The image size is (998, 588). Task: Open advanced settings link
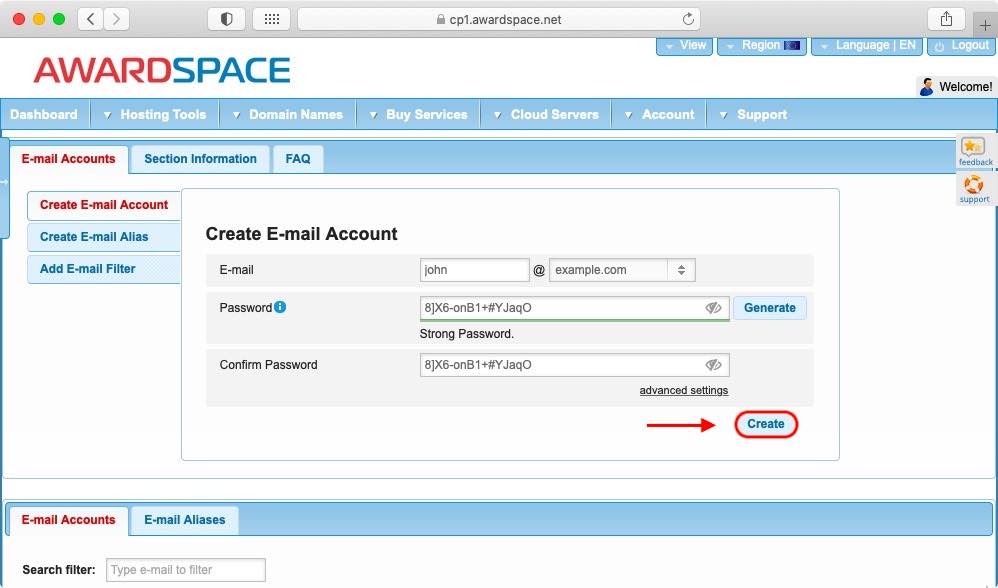(684, 390)
